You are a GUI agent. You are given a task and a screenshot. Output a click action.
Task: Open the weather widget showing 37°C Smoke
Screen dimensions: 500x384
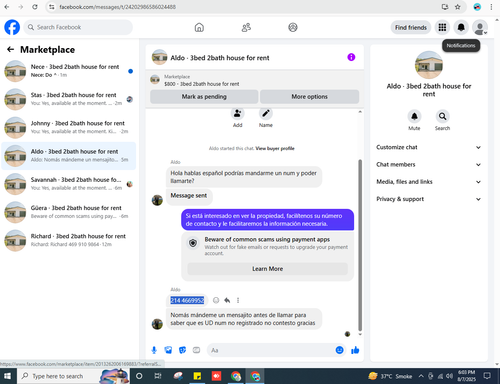click(x=391, y=376)
